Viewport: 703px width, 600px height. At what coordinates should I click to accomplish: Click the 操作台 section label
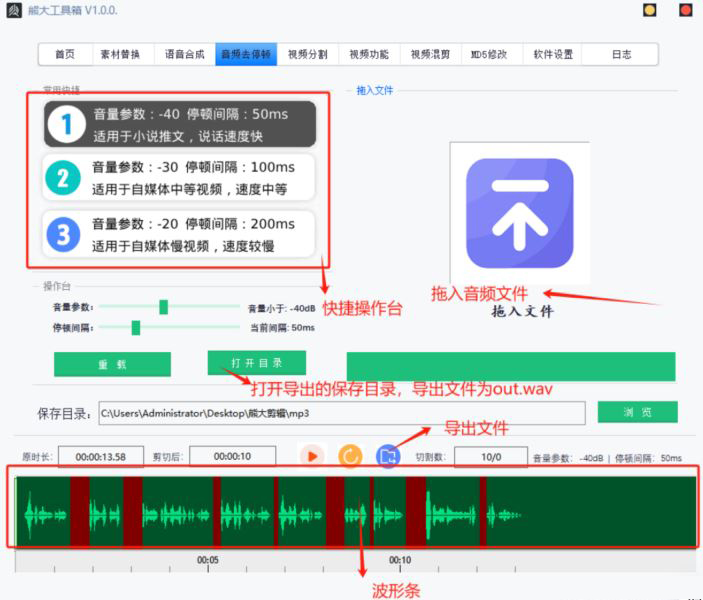coord(56,286)
